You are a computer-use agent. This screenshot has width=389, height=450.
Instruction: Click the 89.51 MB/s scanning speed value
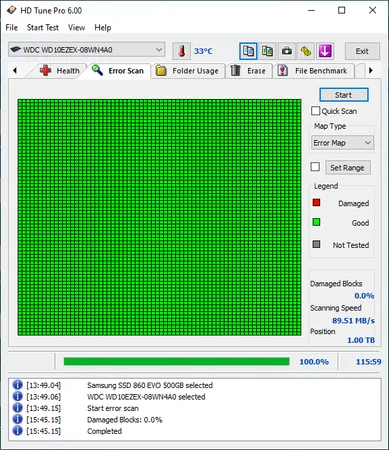point(353,321)
